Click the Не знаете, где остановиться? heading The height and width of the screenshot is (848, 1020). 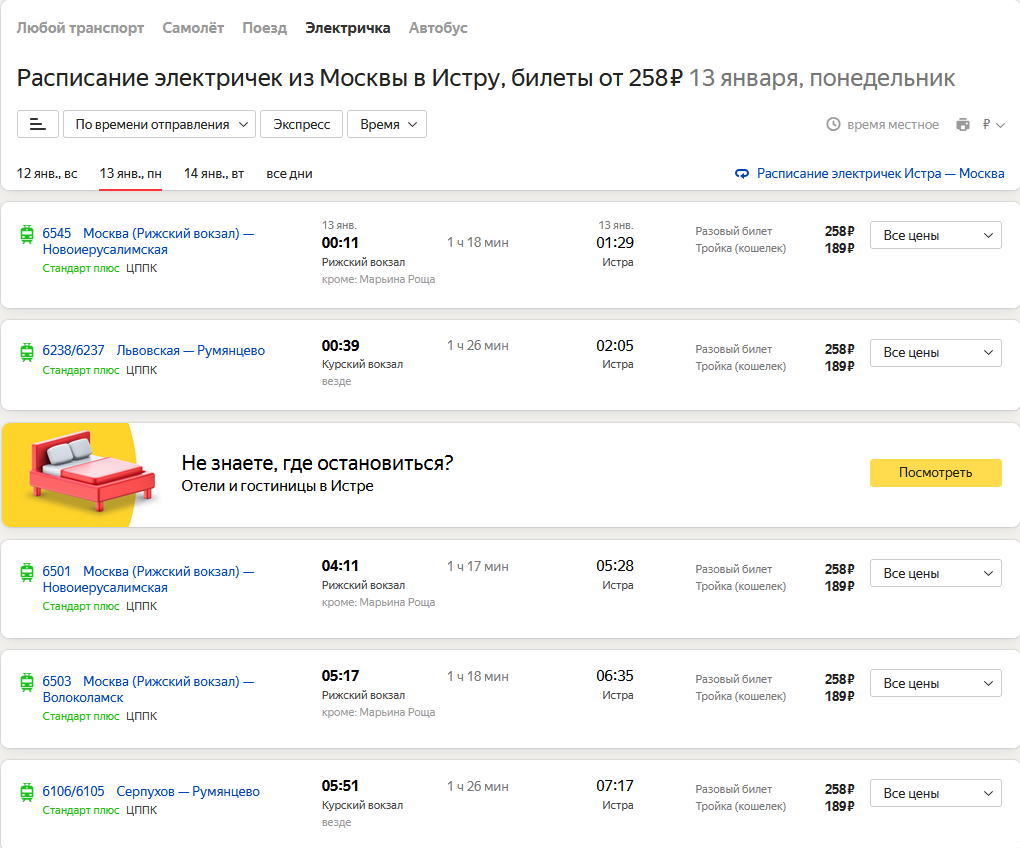click(x=317, y=463)
